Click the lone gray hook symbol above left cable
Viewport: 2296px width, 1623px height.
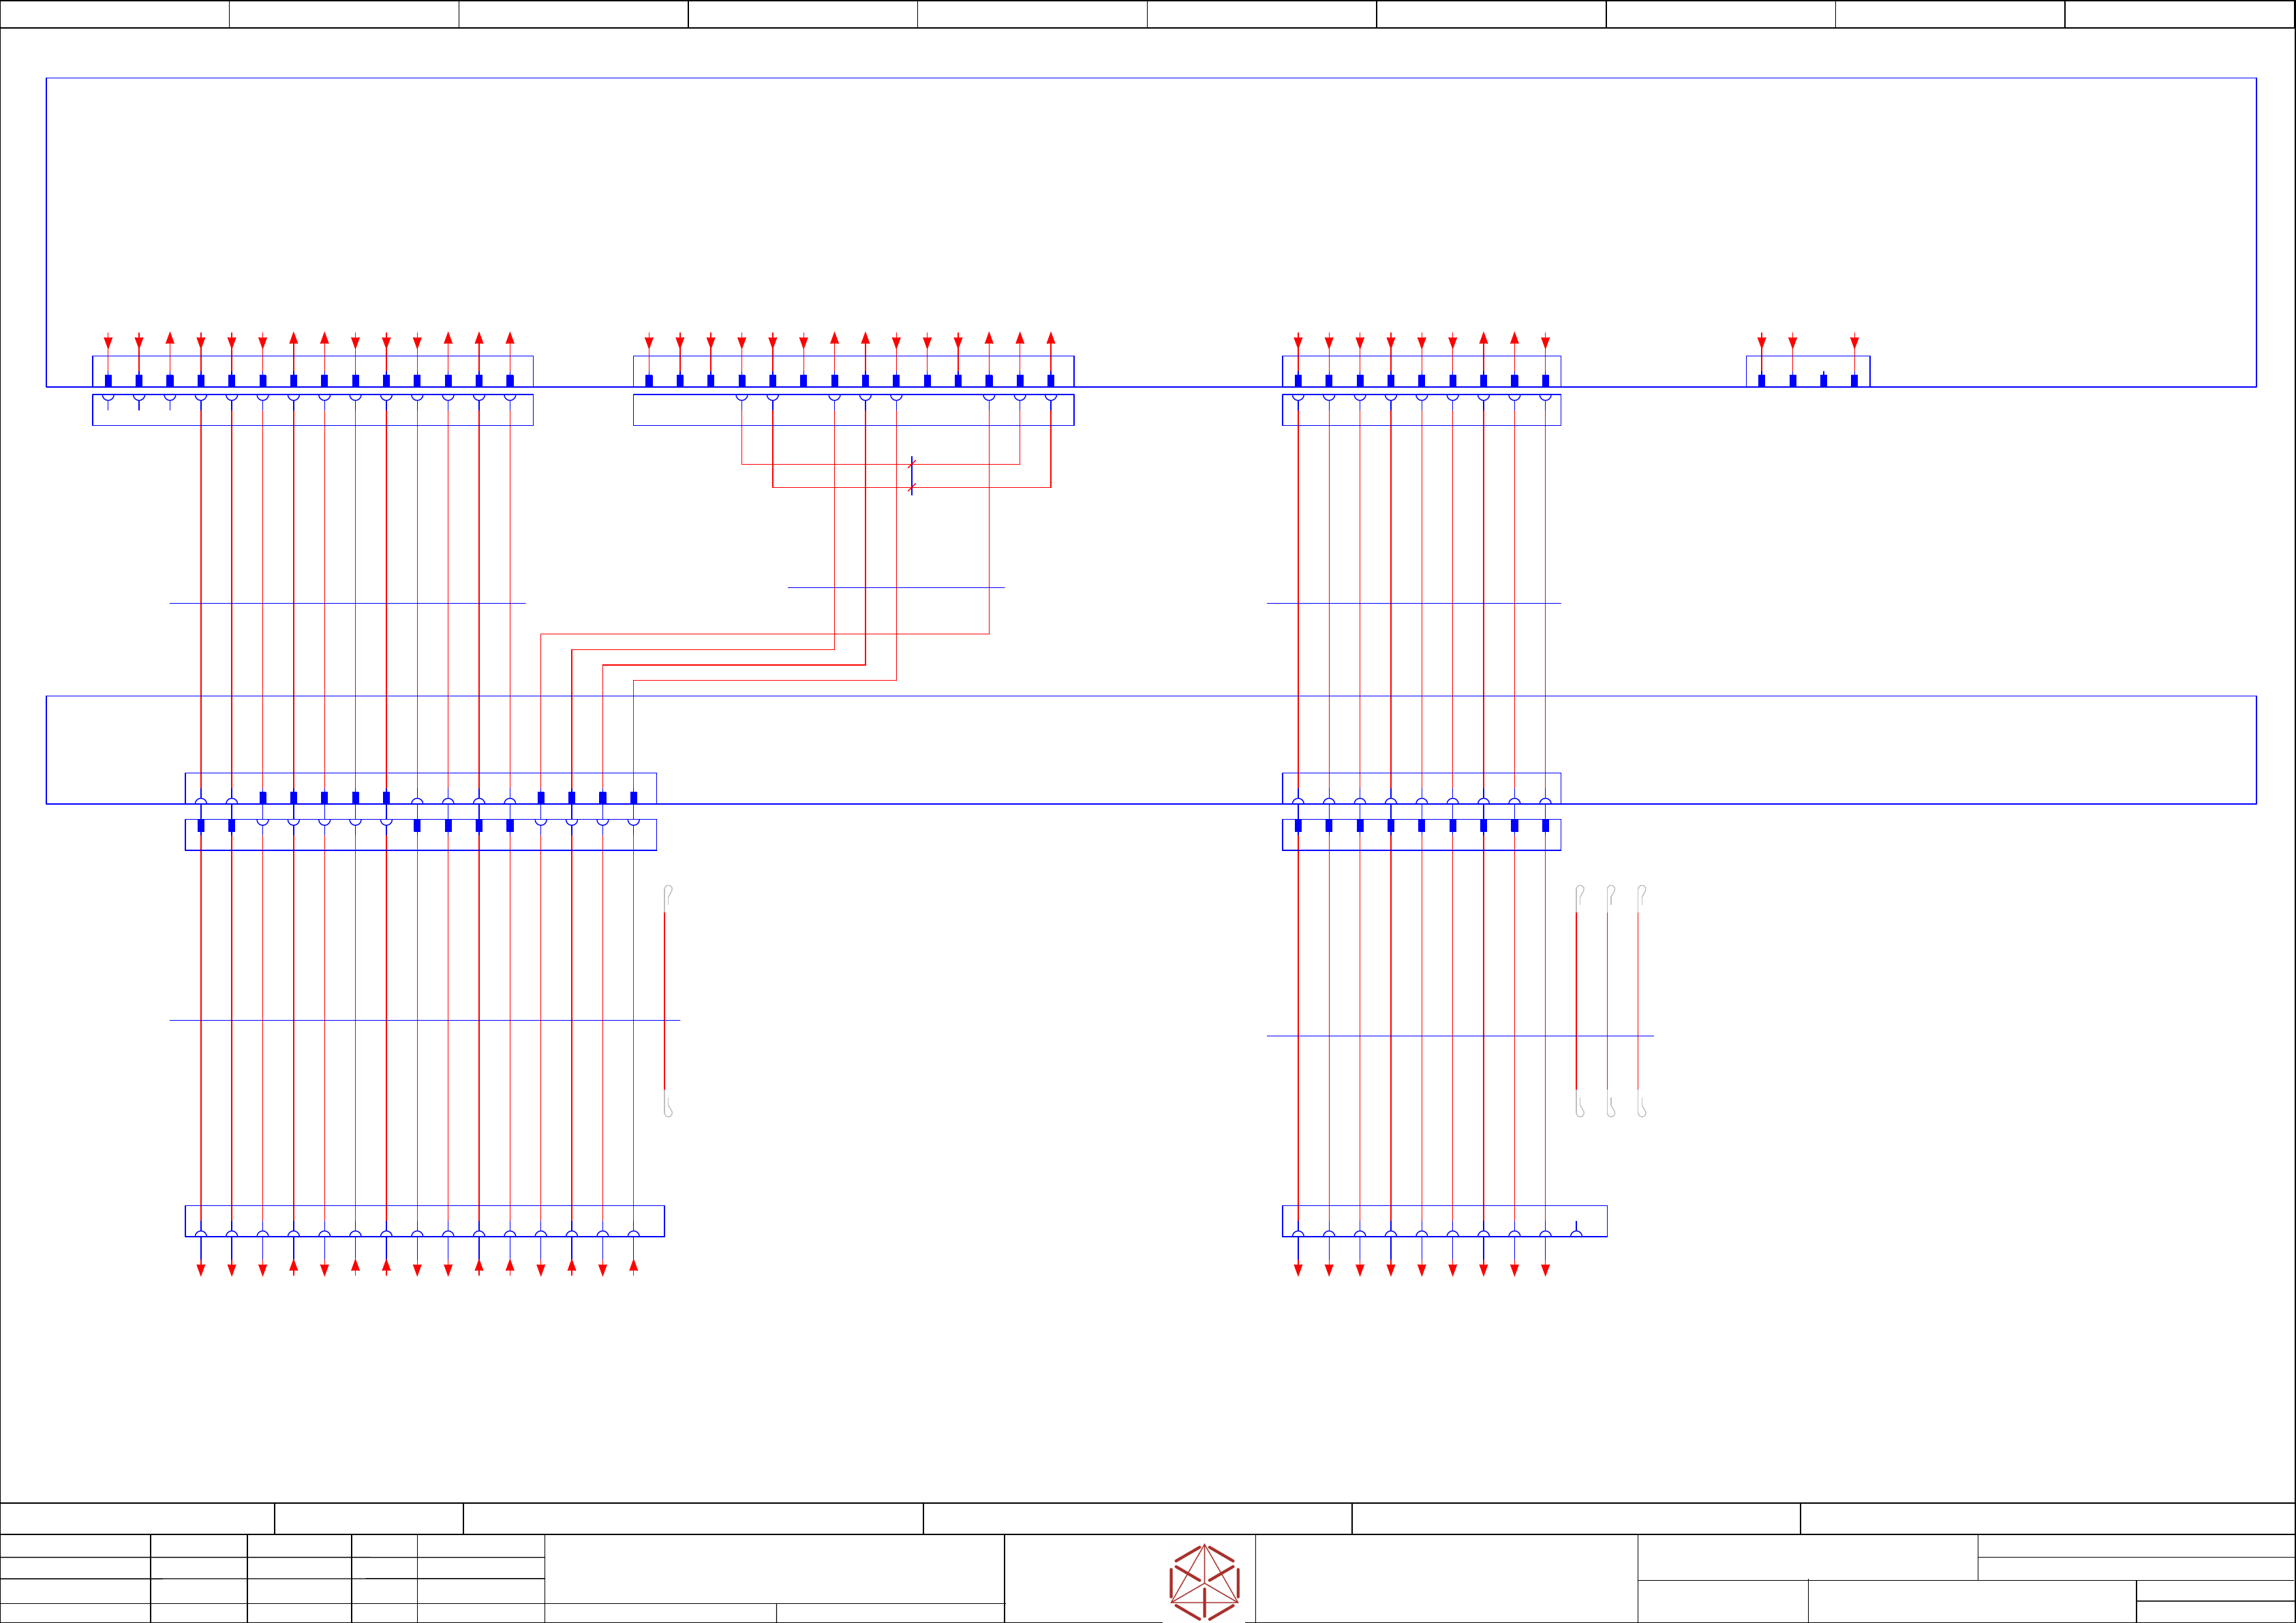click(x=668, y=895)
